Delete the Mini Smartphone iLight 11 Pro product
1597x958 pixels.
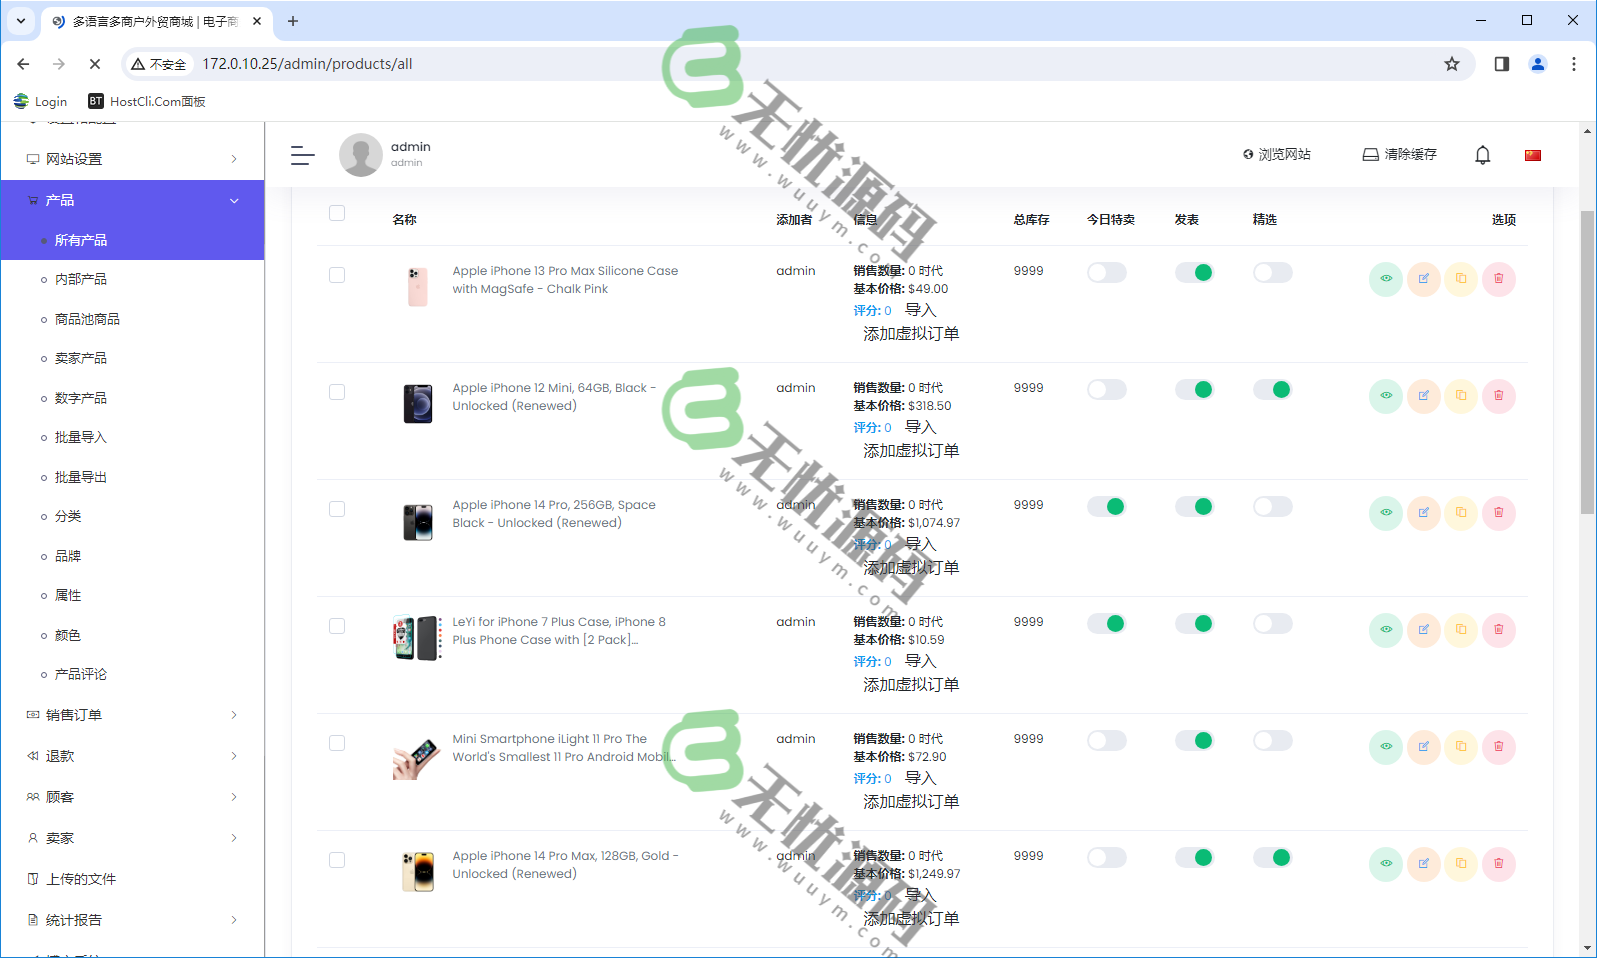(1498, 747)
